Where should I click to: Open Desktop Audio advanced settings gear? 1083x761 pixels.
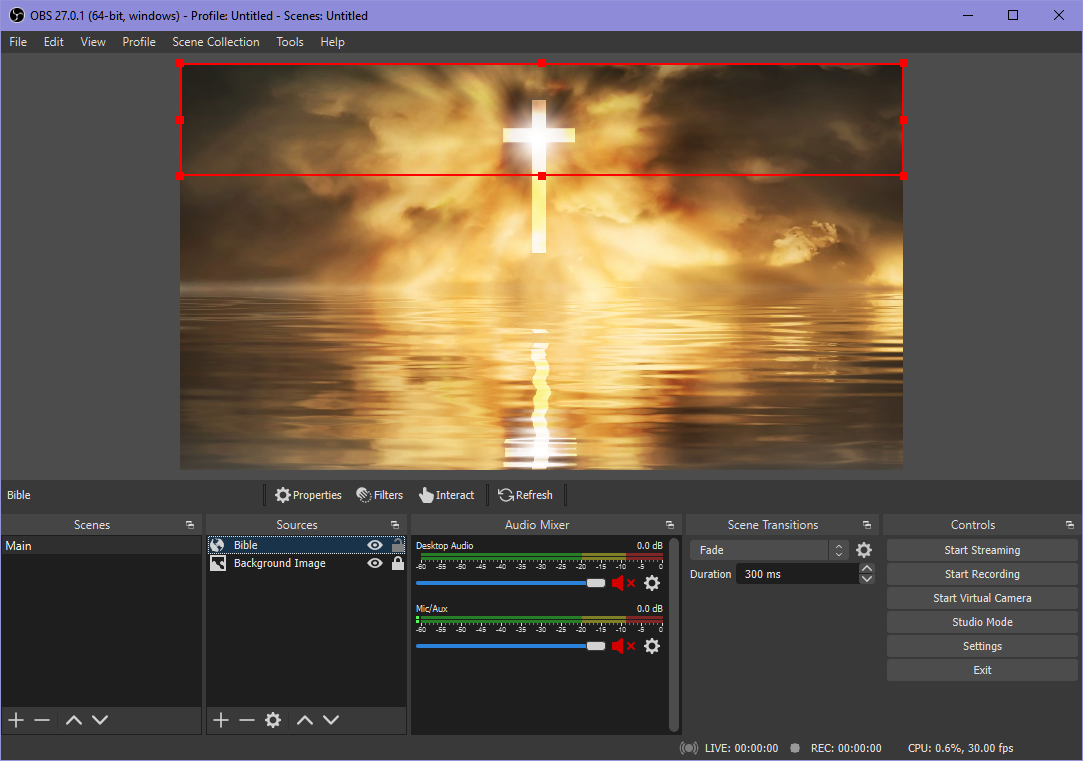pyautogui.click(x=651, y=583)
